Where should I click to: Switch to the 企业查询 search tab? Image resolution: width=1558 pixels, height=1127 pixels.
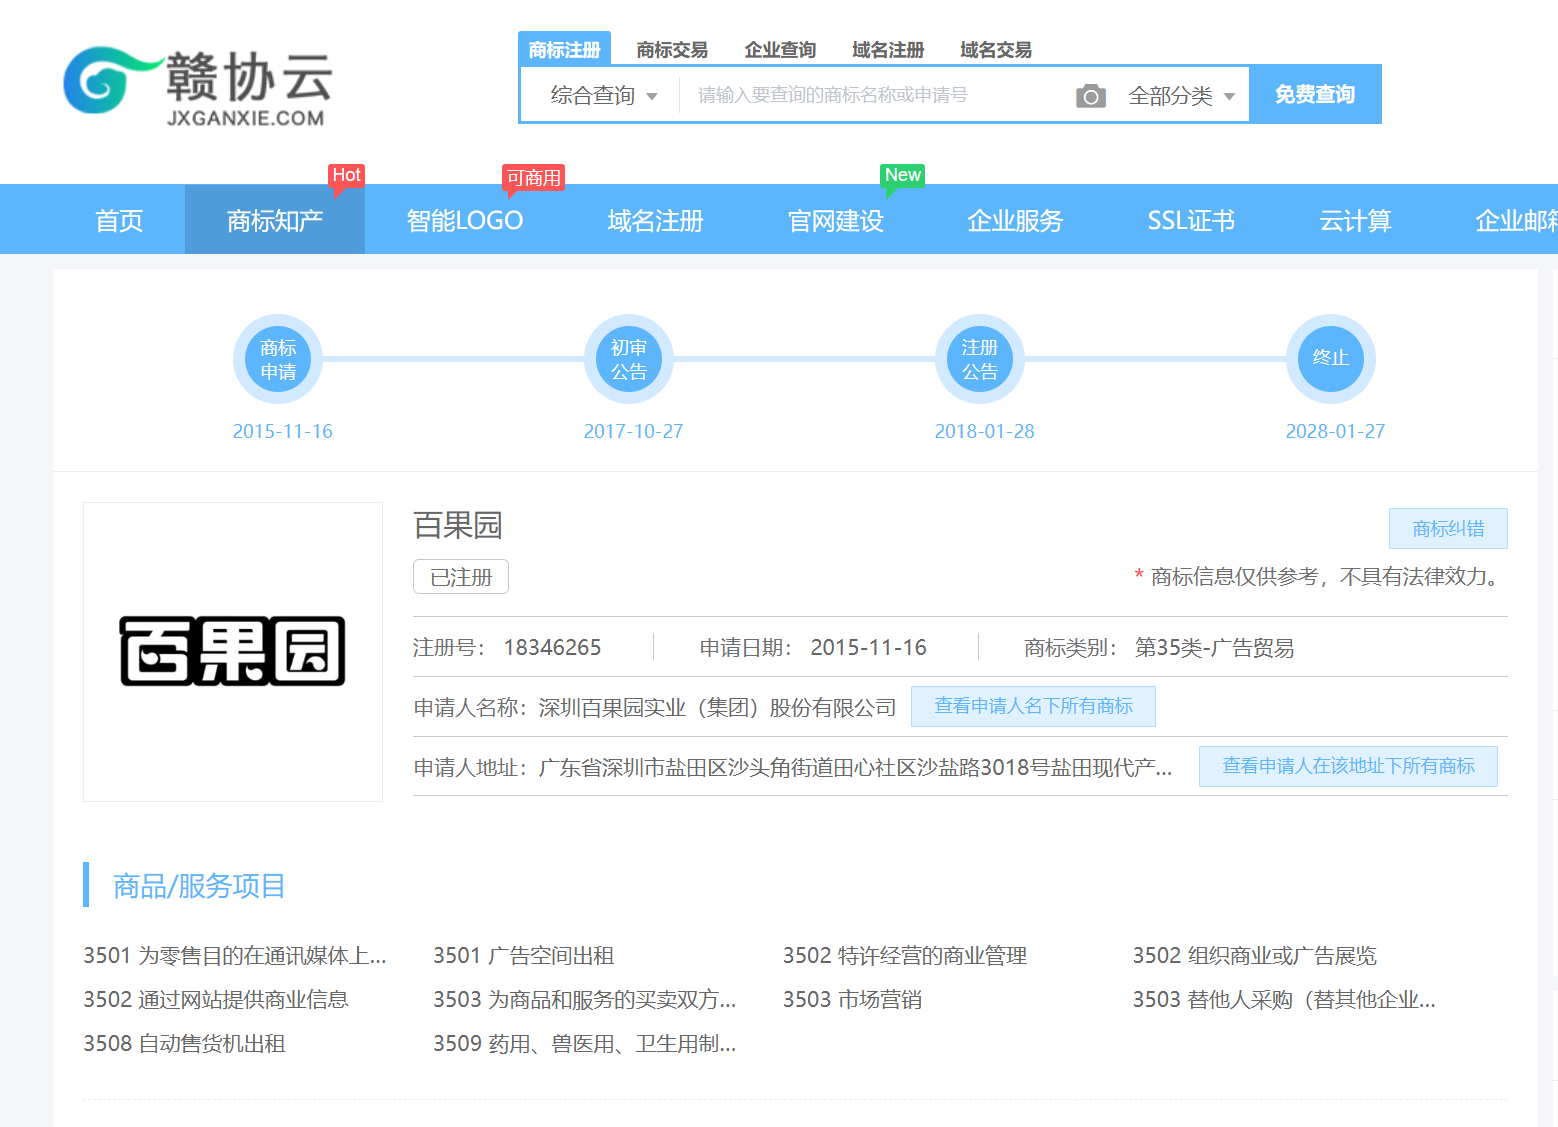coord(780,50)
